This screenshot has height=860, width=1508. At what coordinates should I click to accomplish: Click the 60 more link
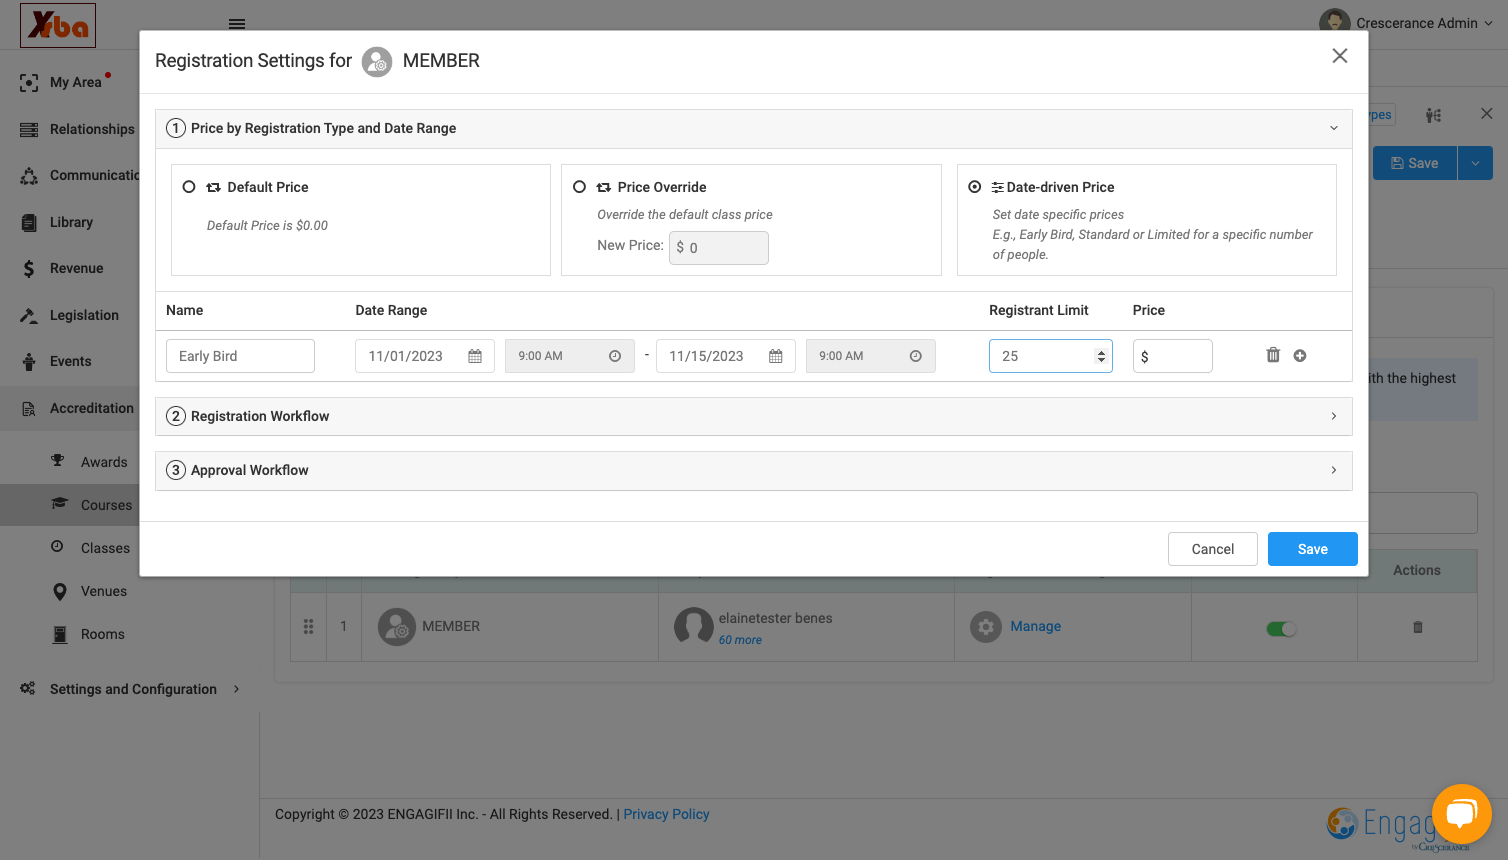coord(740,640)
